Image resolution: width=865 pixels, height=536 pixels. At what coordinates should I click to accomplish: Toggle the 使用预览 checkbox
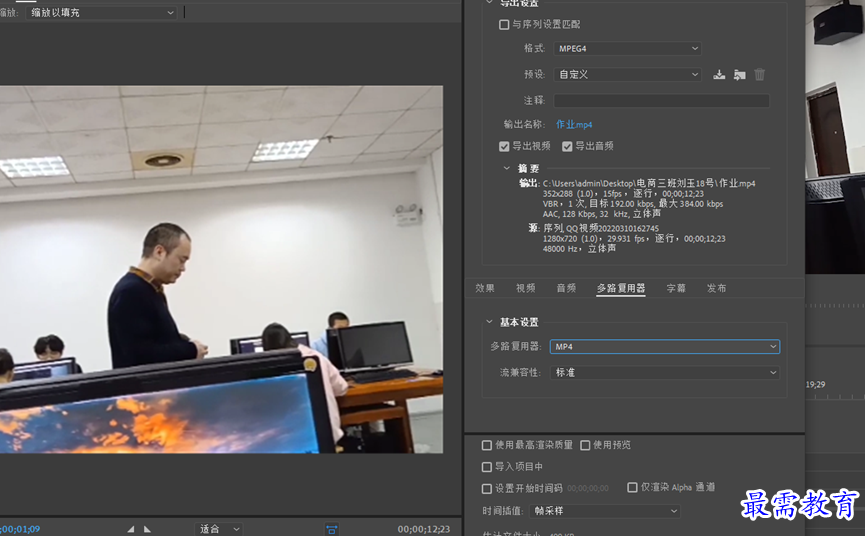(585, 445)
